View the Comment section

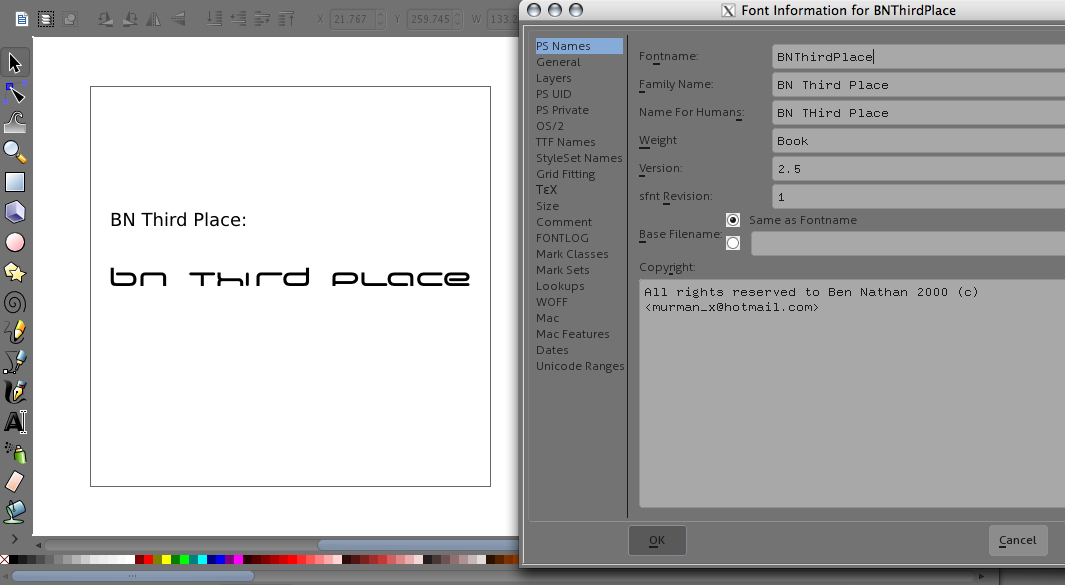[x=563, y=222]
